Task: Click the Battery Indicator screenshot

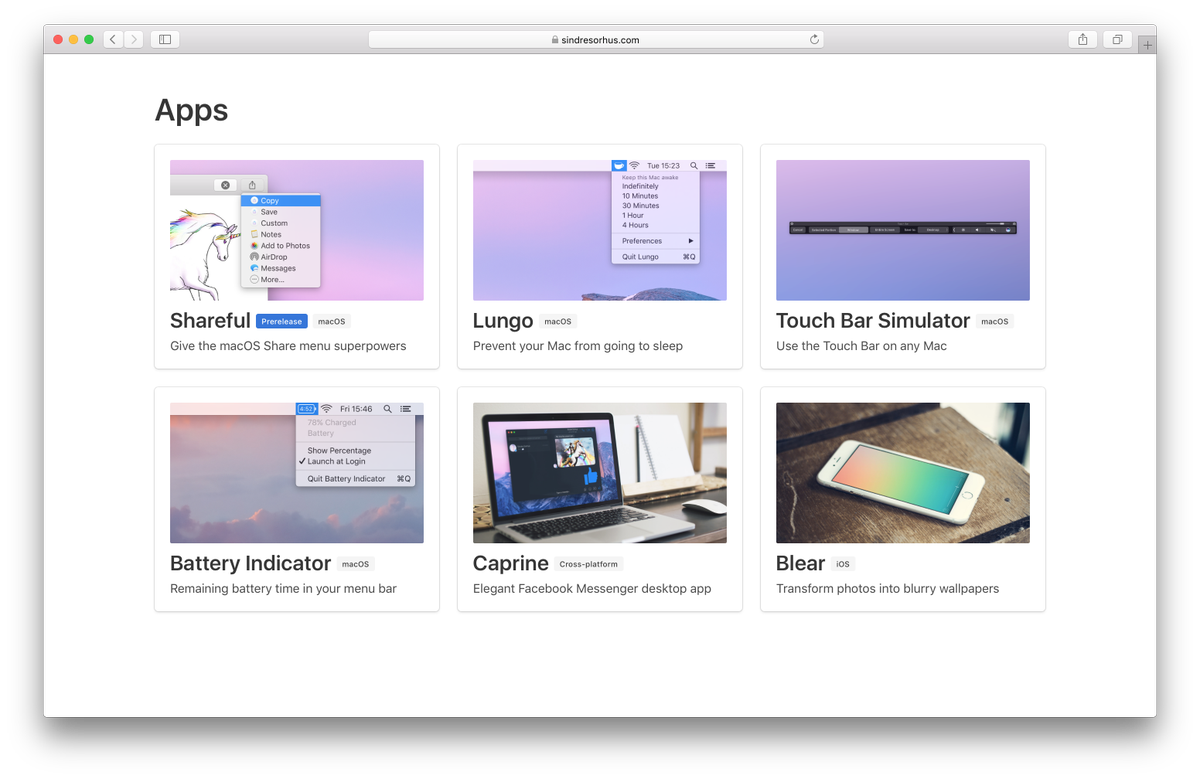Action: (x=297, y=473)
